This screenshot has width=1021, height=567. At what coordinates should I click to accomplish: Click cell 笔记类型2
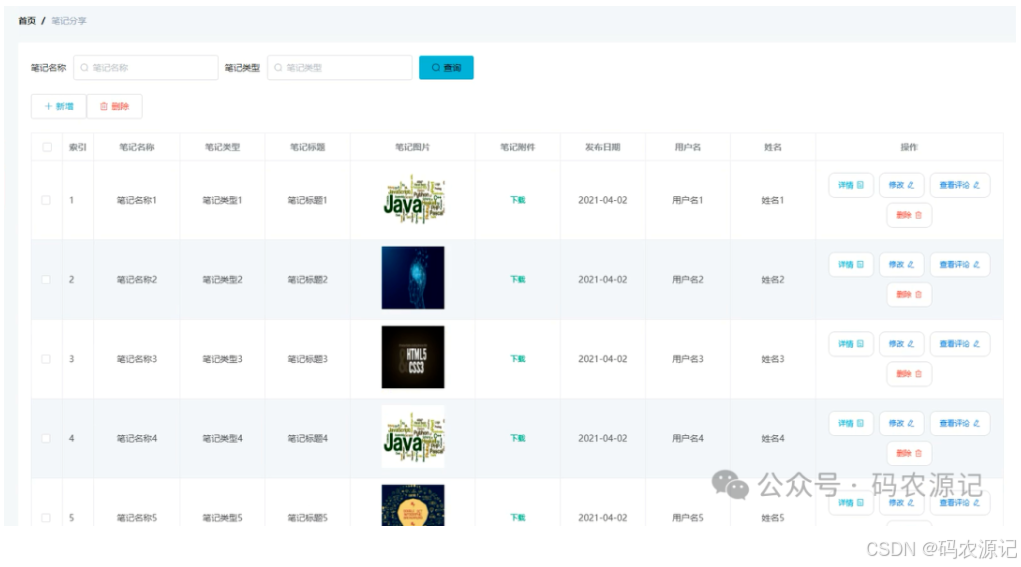pyautogui.click(x=222, y=279)
